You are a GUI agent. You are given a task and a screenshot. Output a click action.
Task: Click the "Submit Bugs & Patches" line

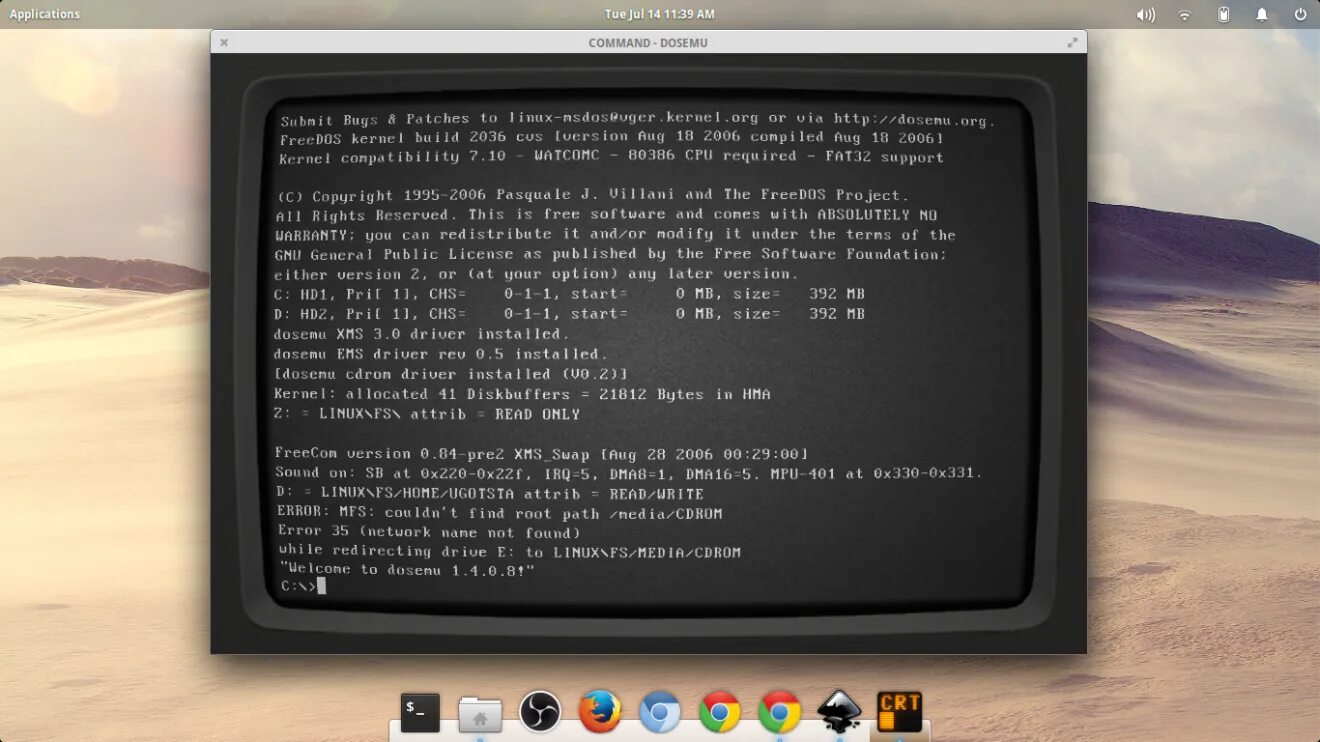[638, 119]
